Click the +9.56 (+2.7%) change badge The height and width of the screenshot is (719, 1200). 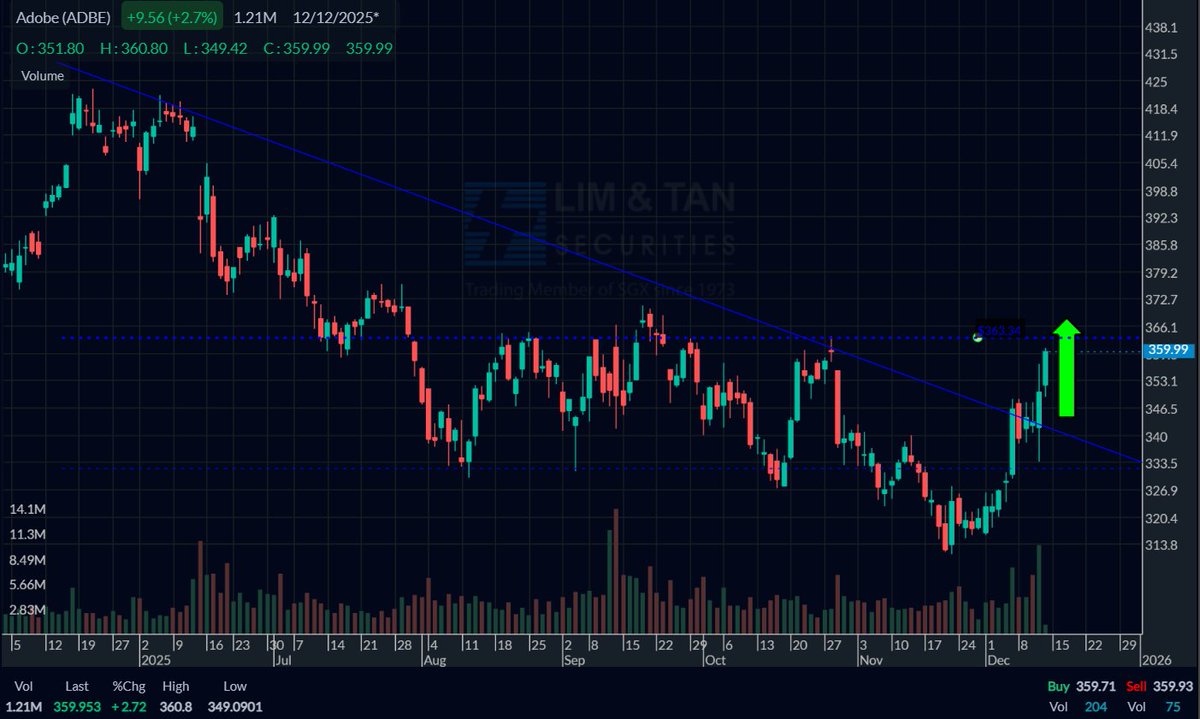click(x=172, y=17)
